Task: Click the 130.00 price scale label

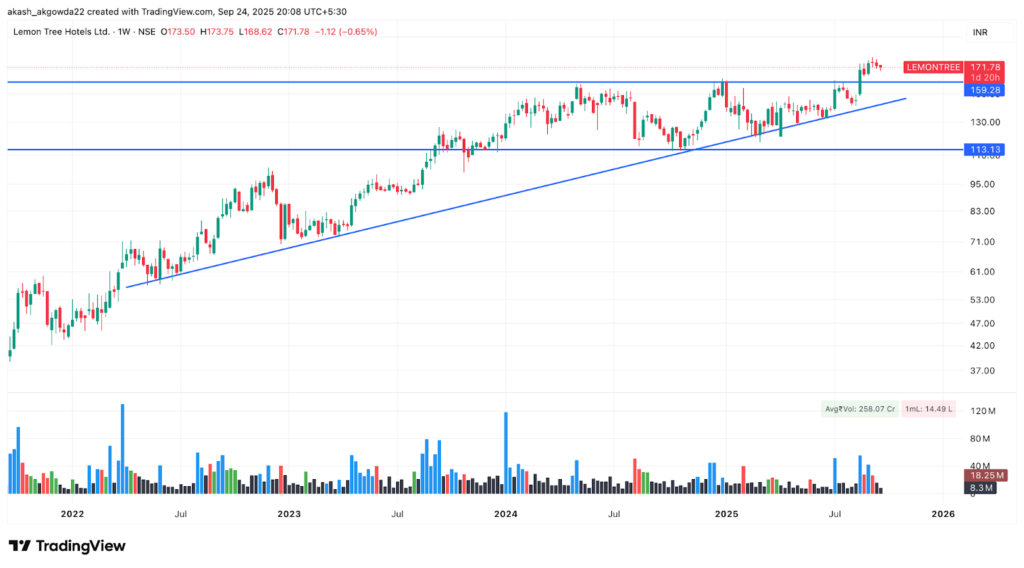Action: click(985, 122)
